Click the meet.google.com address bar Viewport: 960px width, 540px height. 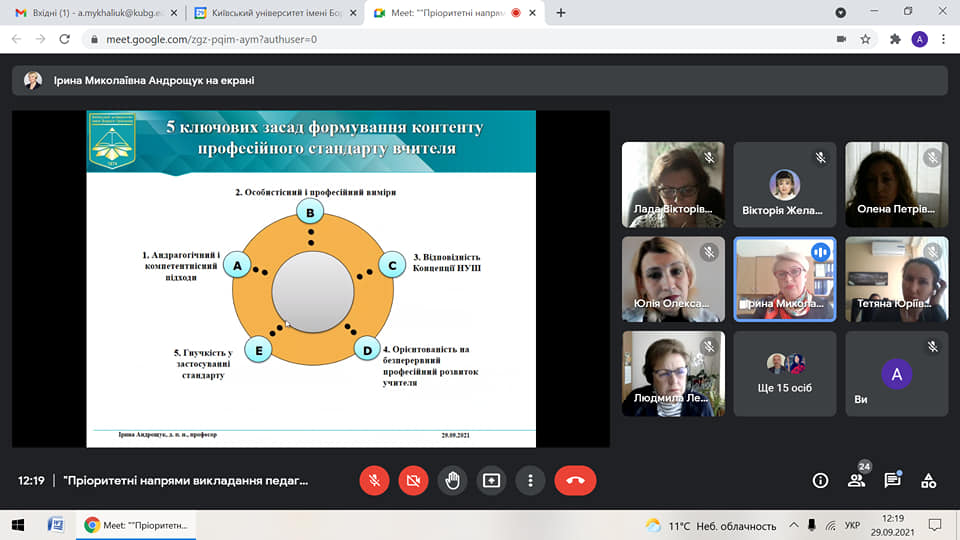coord(400,39)
